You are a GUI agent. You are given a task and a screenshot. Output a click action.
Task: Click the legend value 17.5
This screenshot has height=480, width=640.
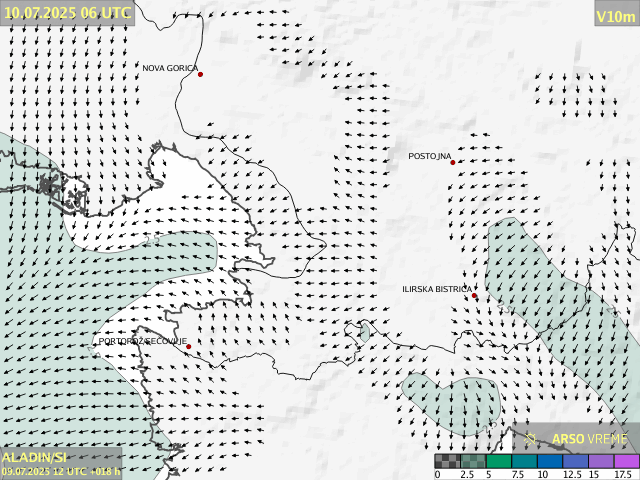point(623,474)
